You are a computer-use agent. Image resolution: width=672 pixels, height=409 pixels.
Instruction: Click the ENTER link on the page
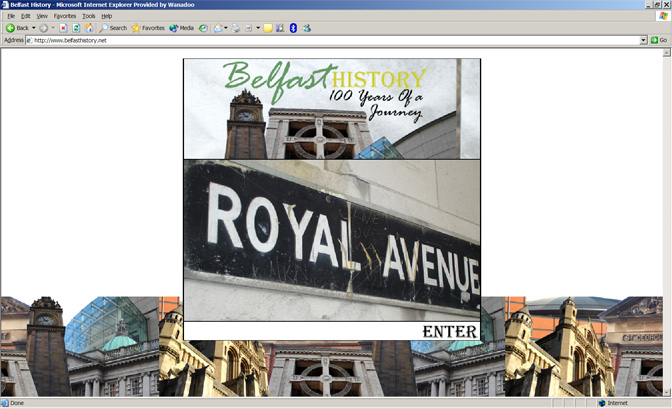pos(450,331)
